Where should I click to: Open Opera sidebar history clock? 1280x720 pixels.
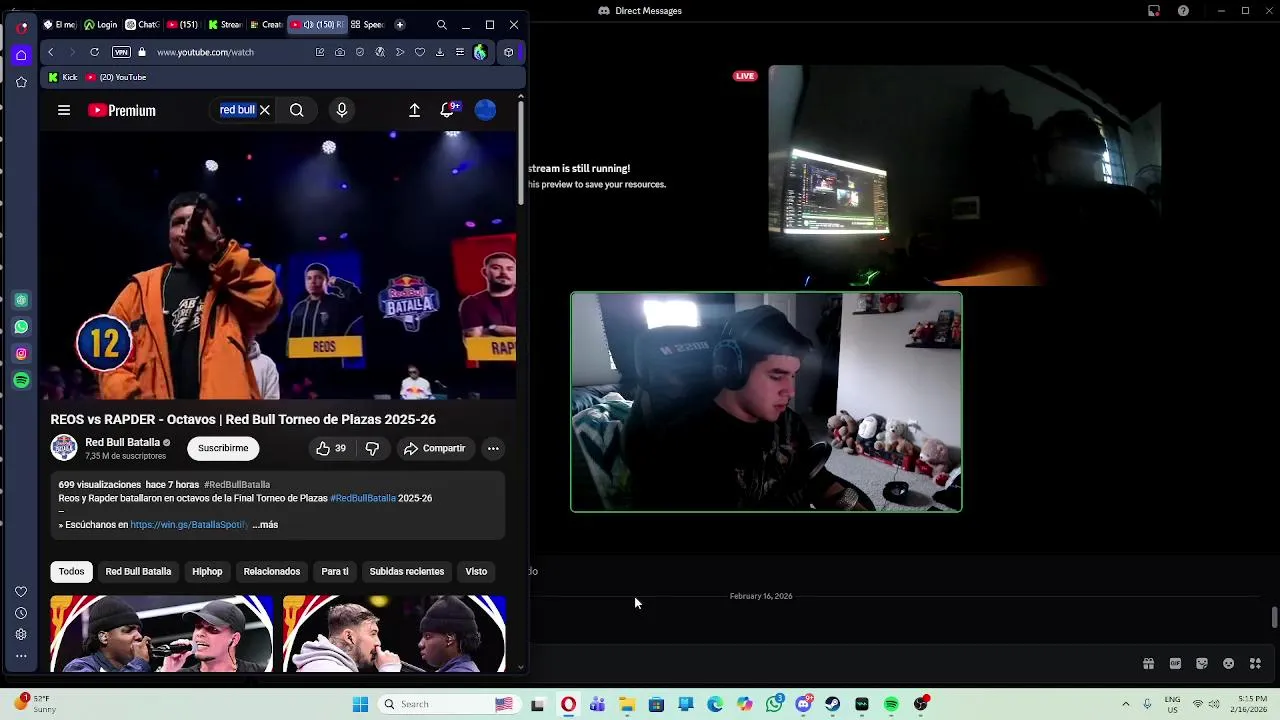click(x=21, y=613)
